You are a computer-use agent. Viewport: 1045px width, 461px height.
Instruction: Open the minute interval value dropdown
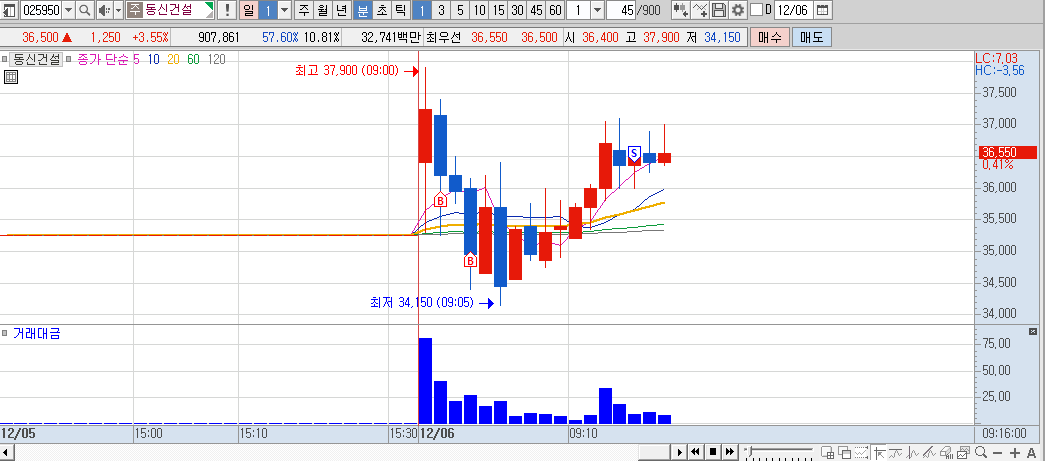[x=596, y=9]
